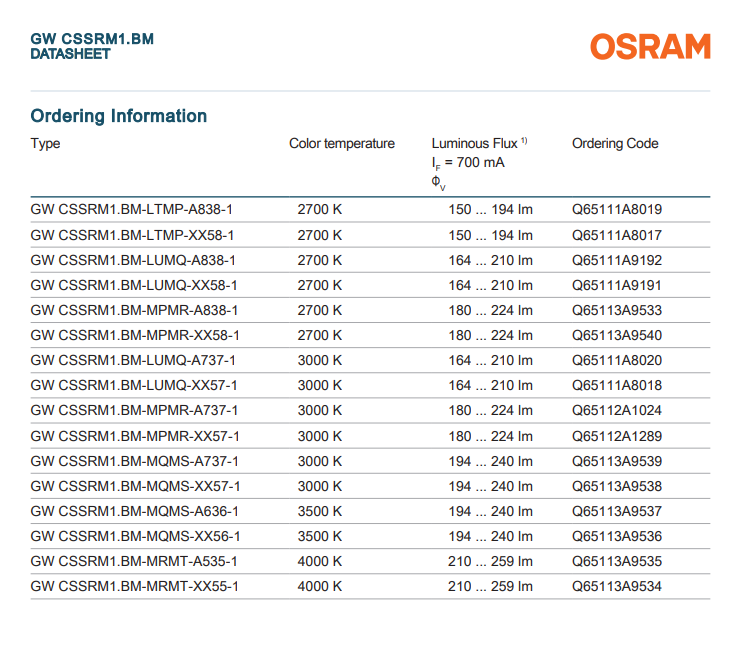Select type GW CSSRM1.BM-MQMS-XX57-1
The image size is (752, 663).
click(135, 486)
